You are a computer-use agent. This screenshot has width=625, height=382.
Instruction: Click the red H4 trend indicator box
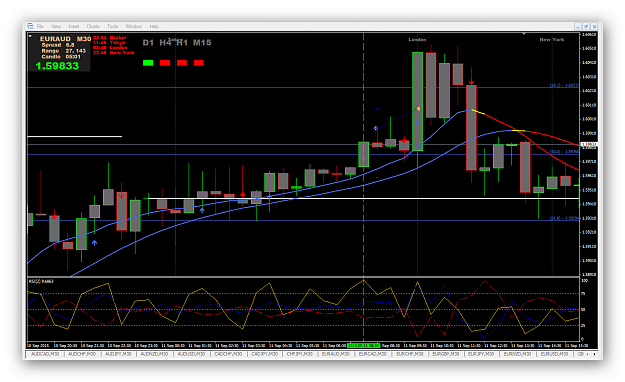[165, 63]
